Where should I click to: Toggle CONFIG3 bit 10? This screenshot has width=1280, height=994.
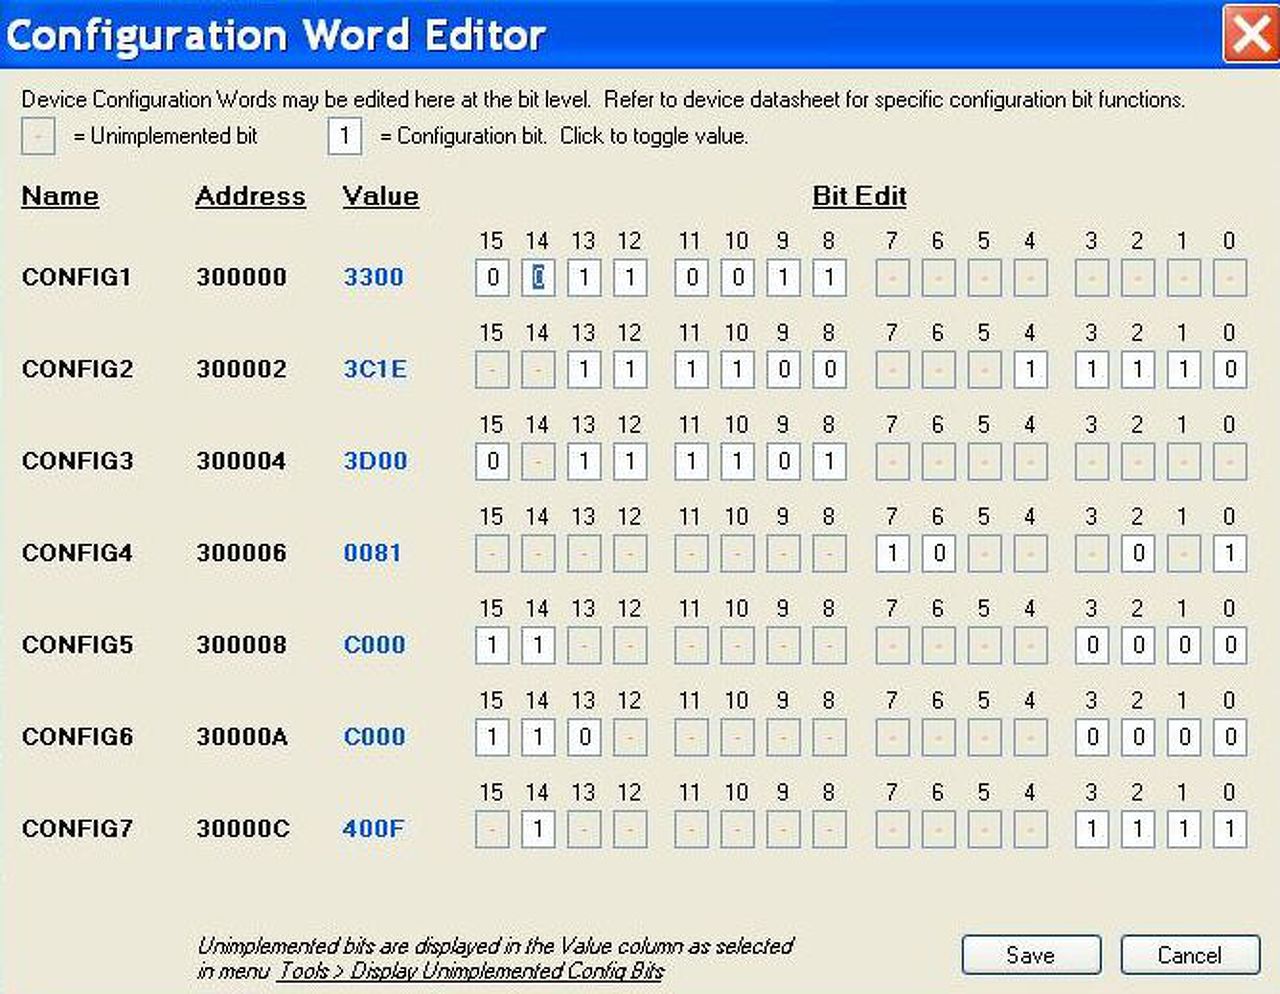click(738, 461)
